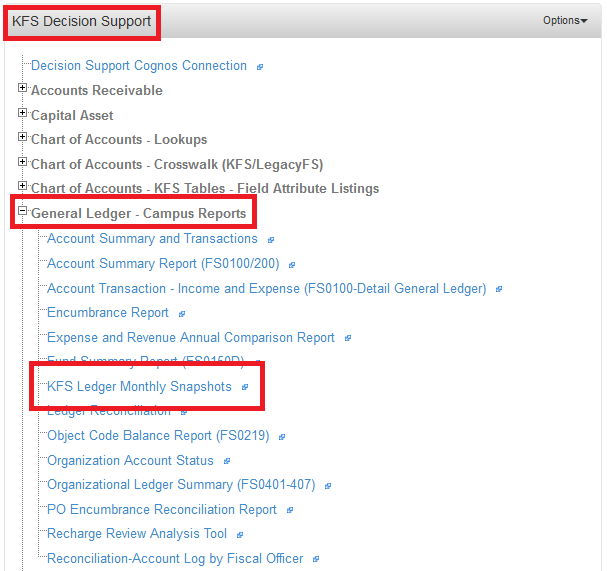Click external icon beside Object Code Balance Report
This screenshot has width=607, height=571.
(x=282, y=437)
